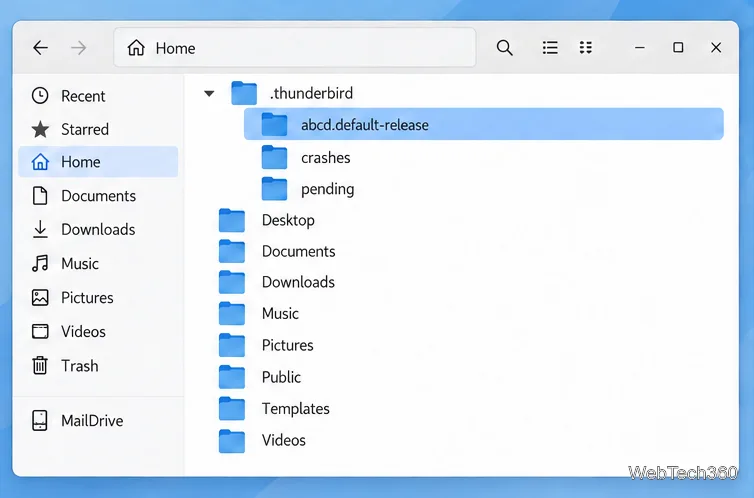This screenshot has width=754, height=498.
Task: Click Videos folder icon in file list
Action: [232, 441]
